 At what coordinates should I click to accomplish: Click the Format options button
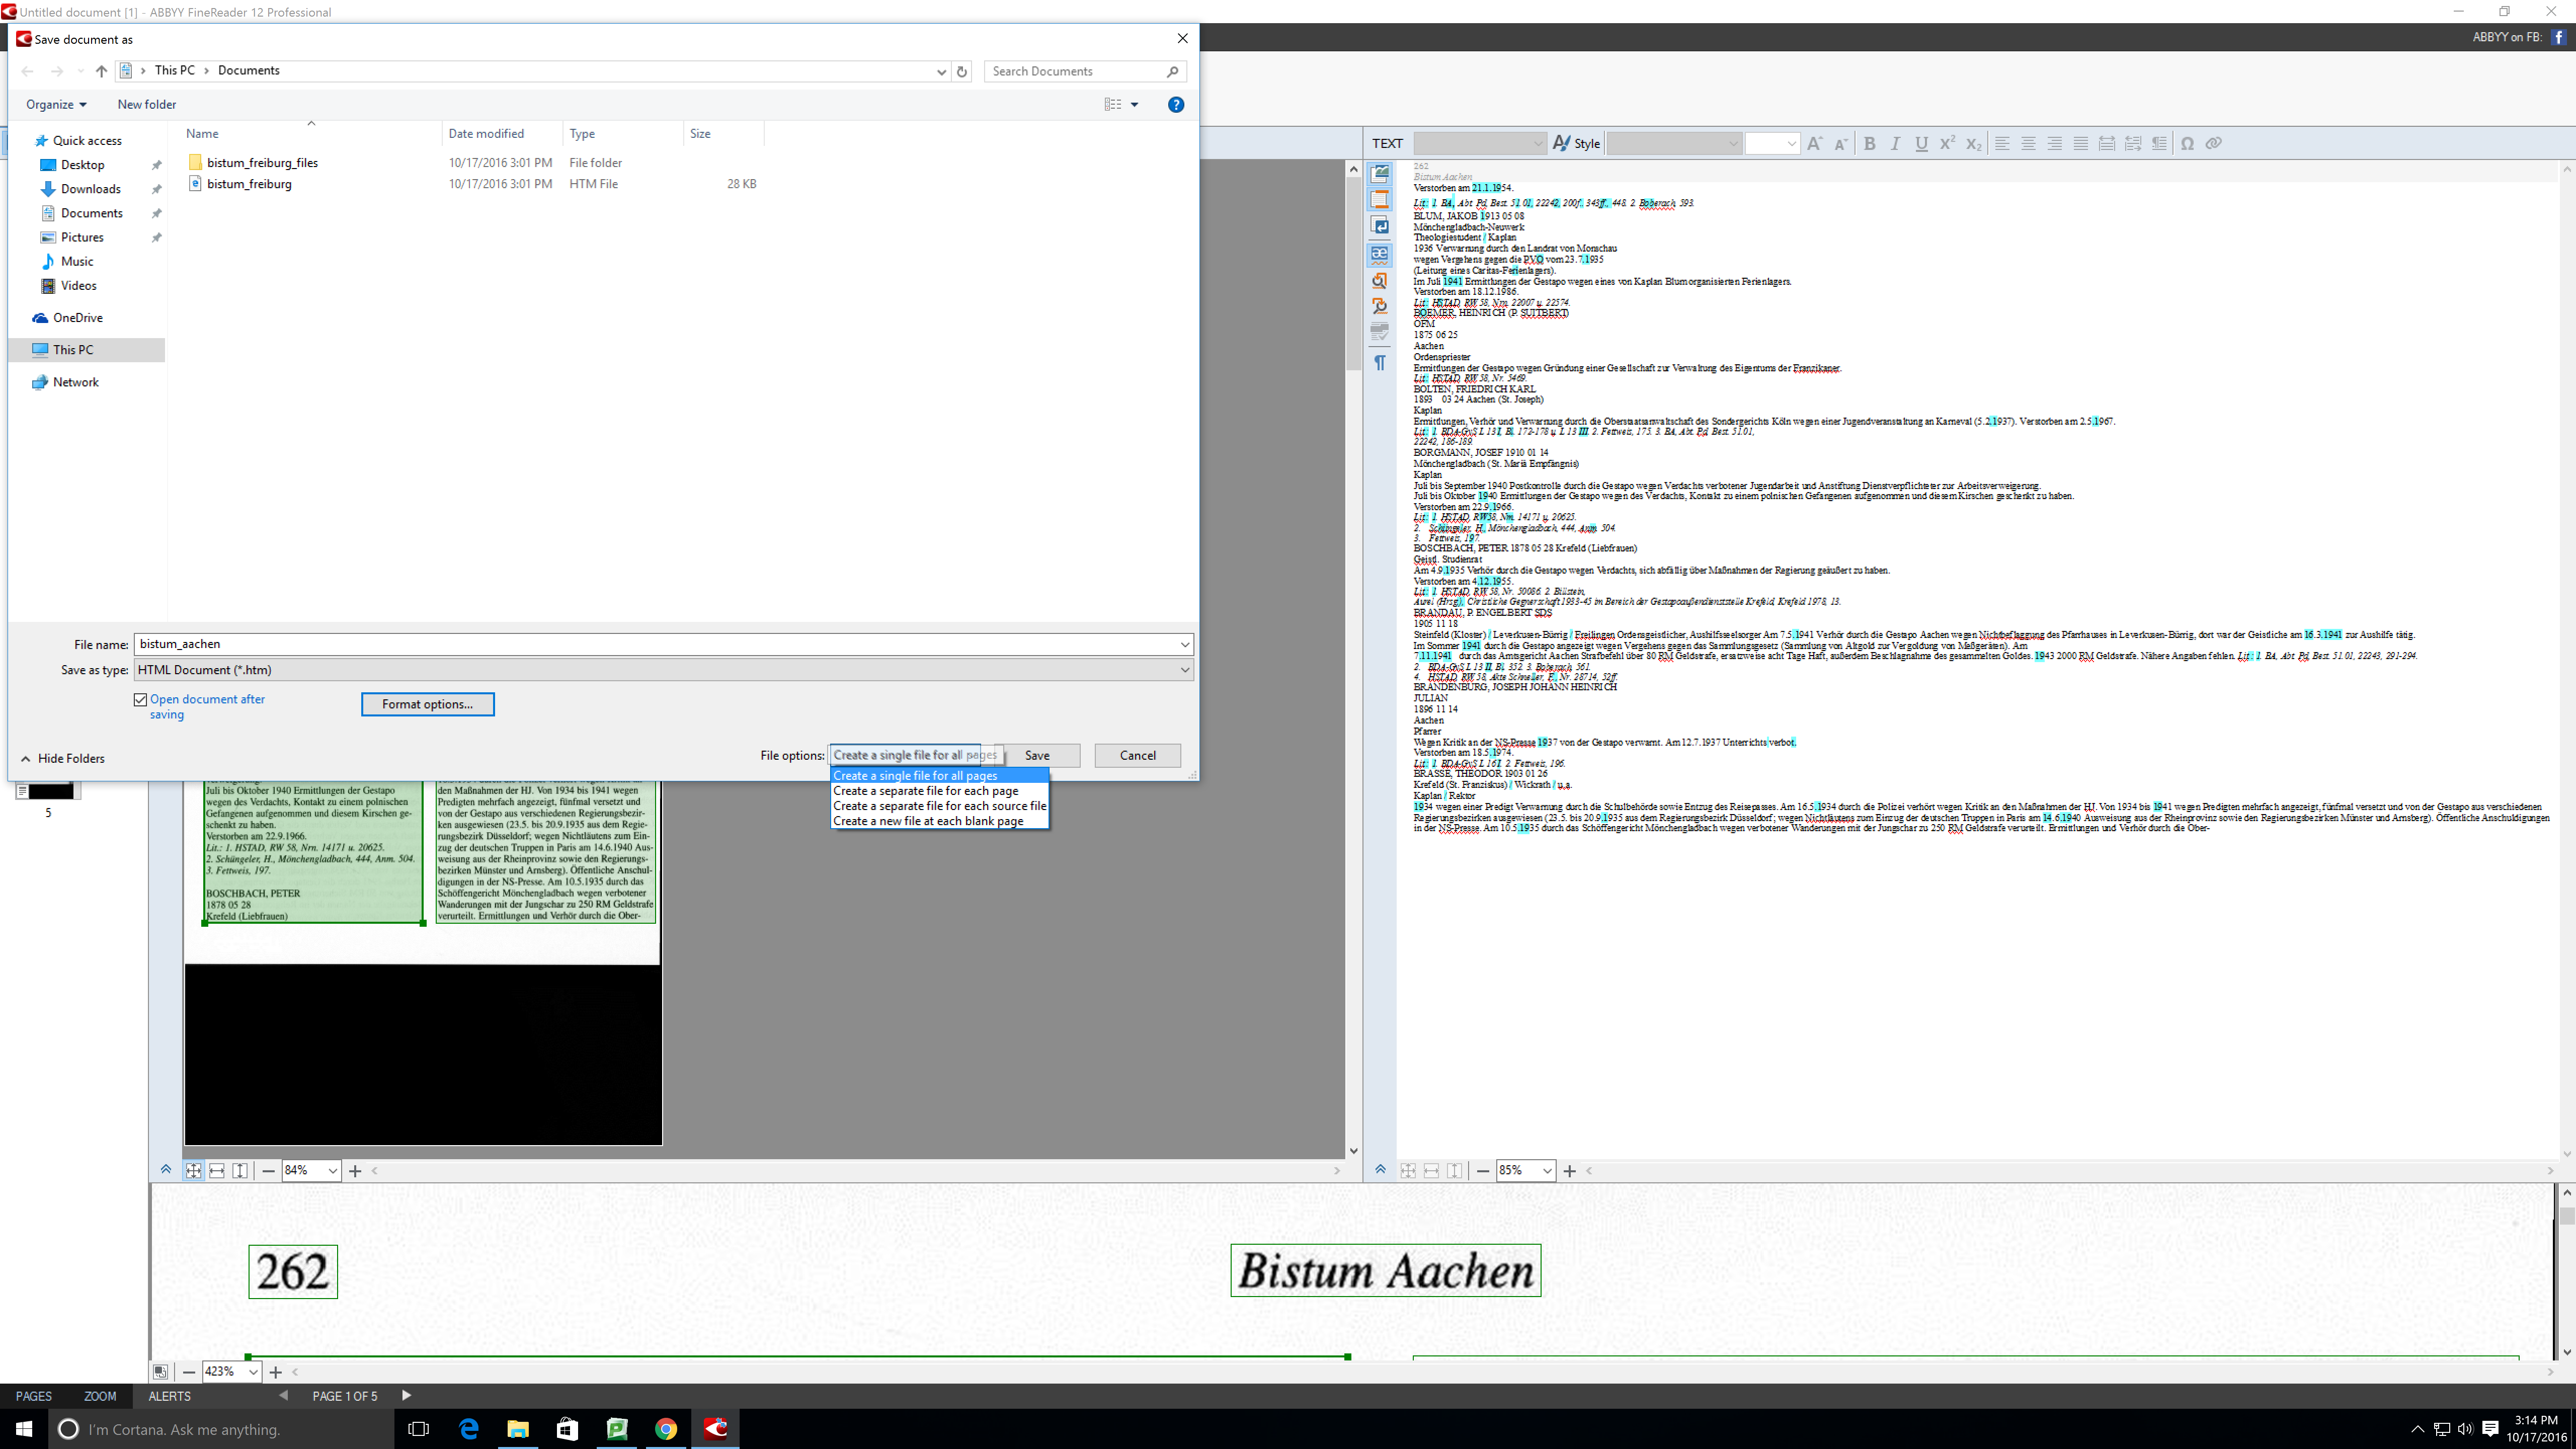pos(427,704)
